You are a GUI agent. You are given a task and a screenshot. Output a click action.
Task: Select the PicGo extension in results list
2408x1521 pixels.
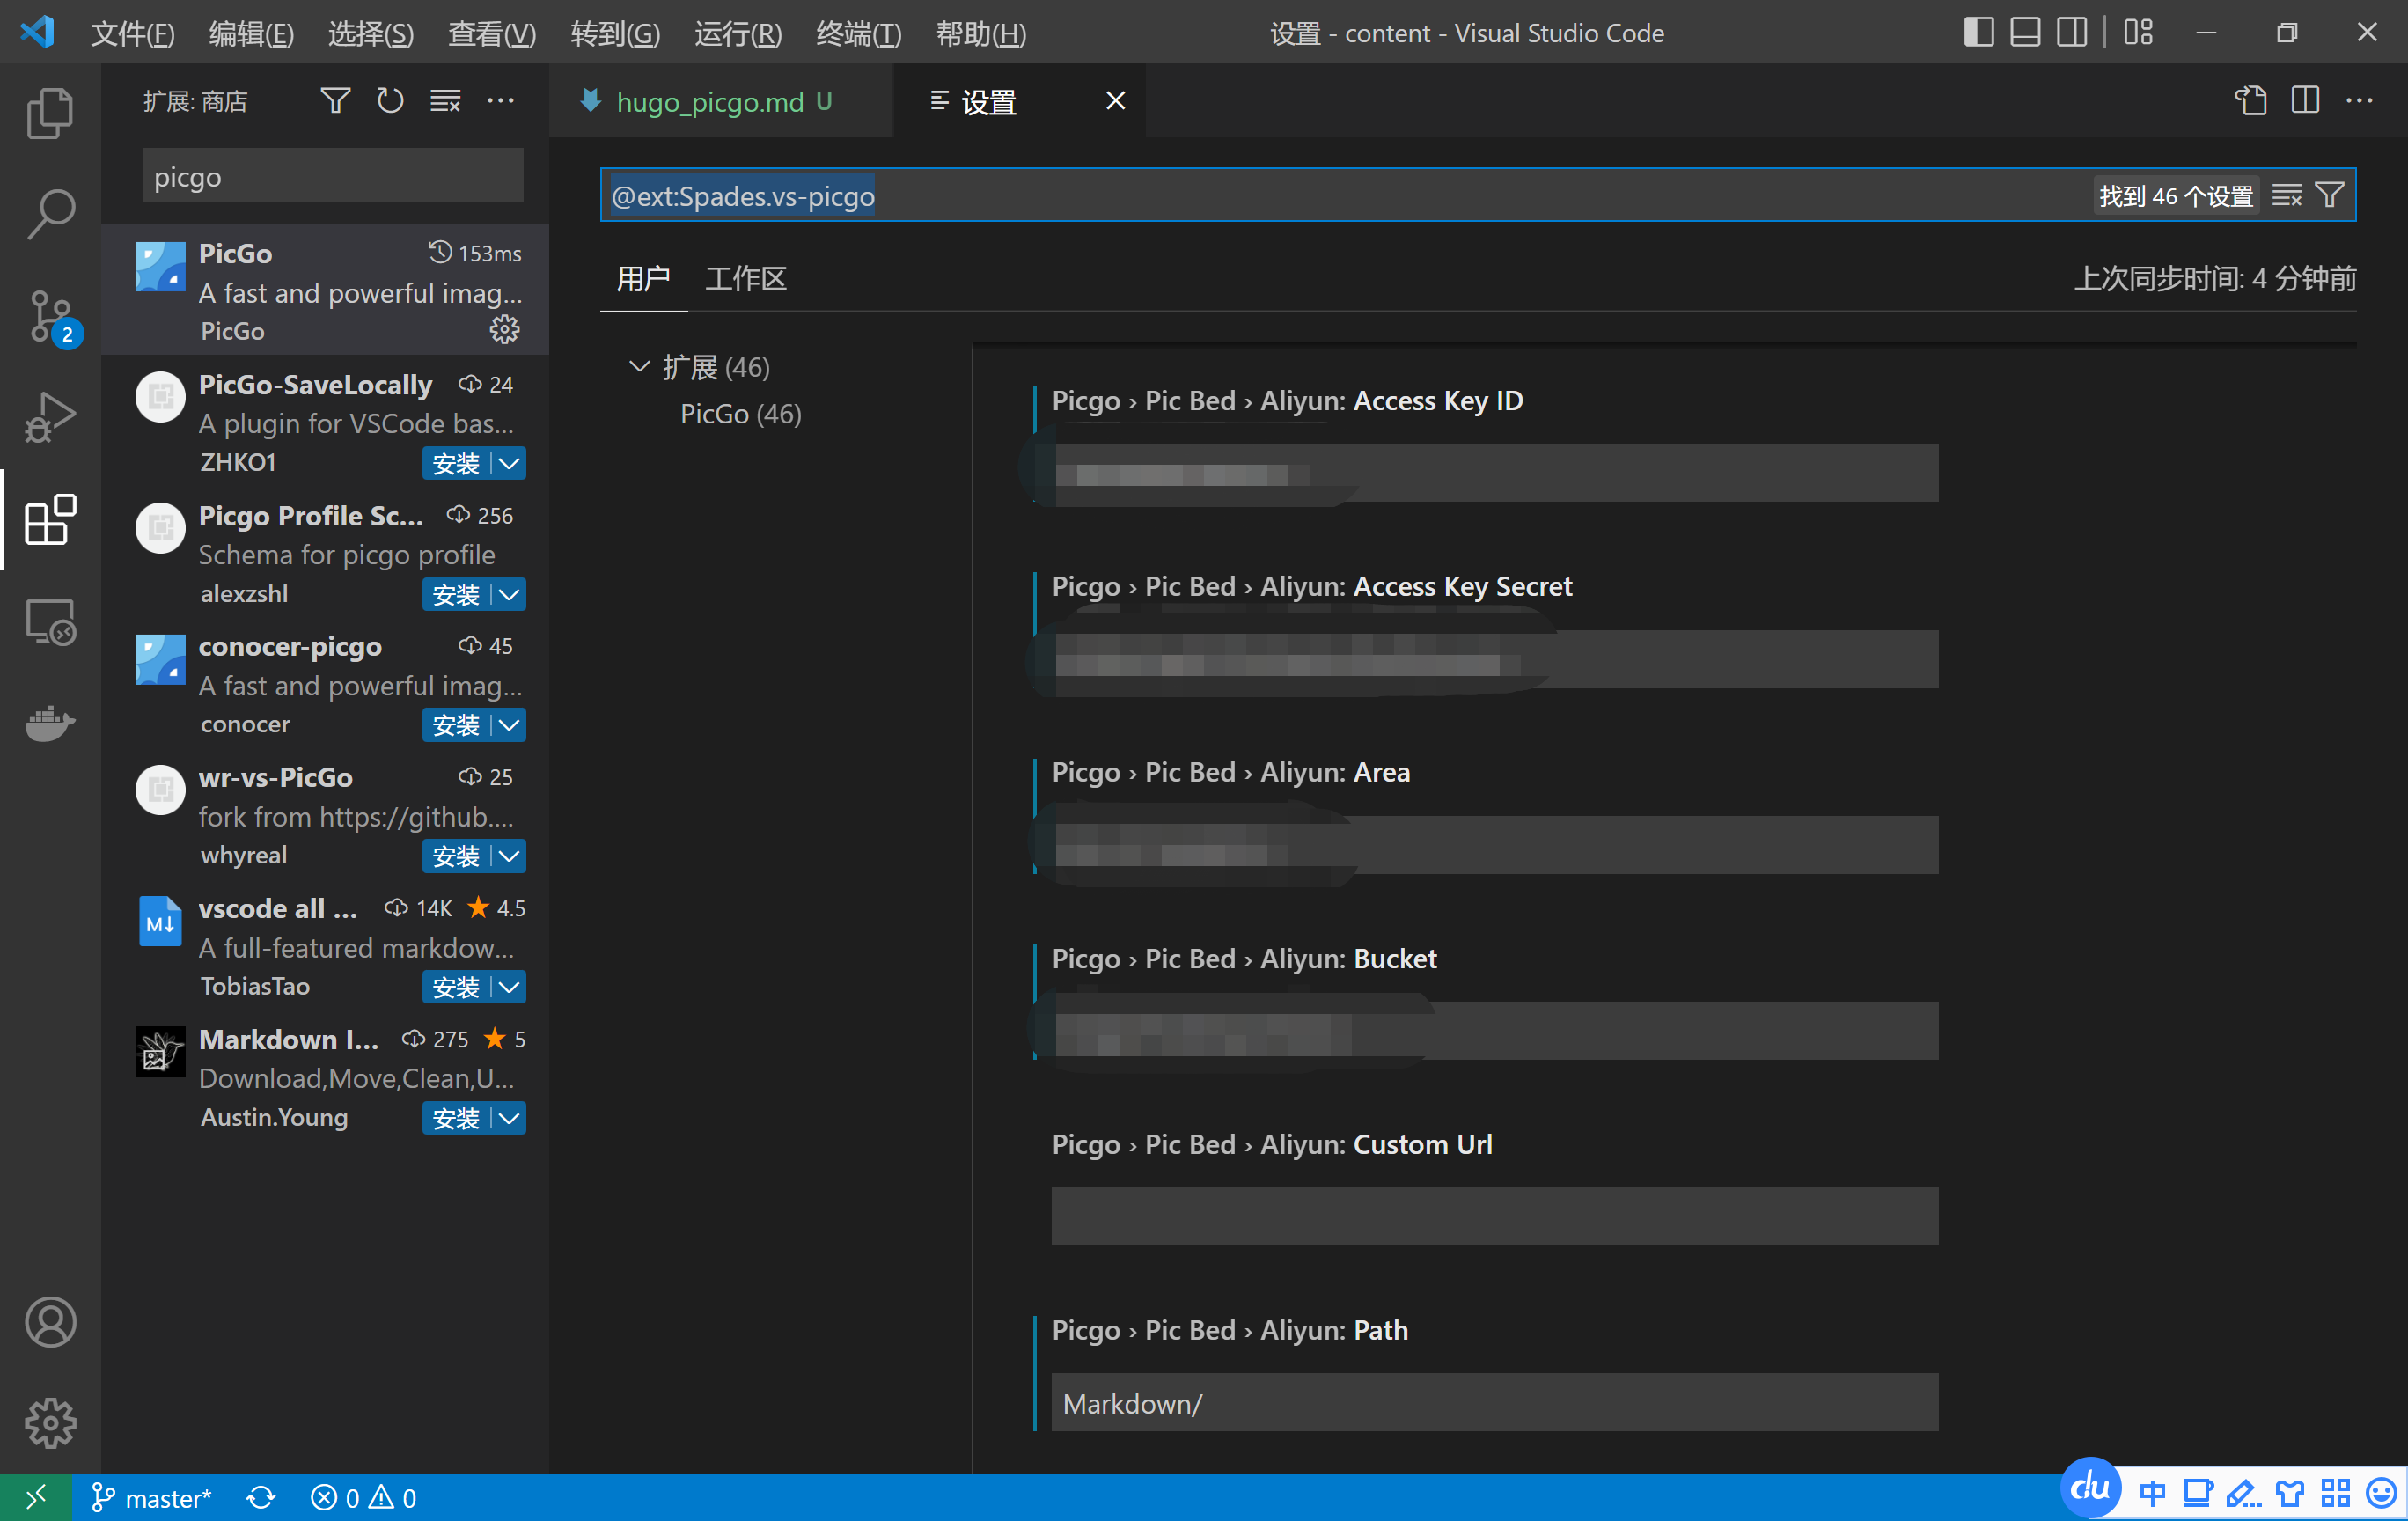coord(326,289)
